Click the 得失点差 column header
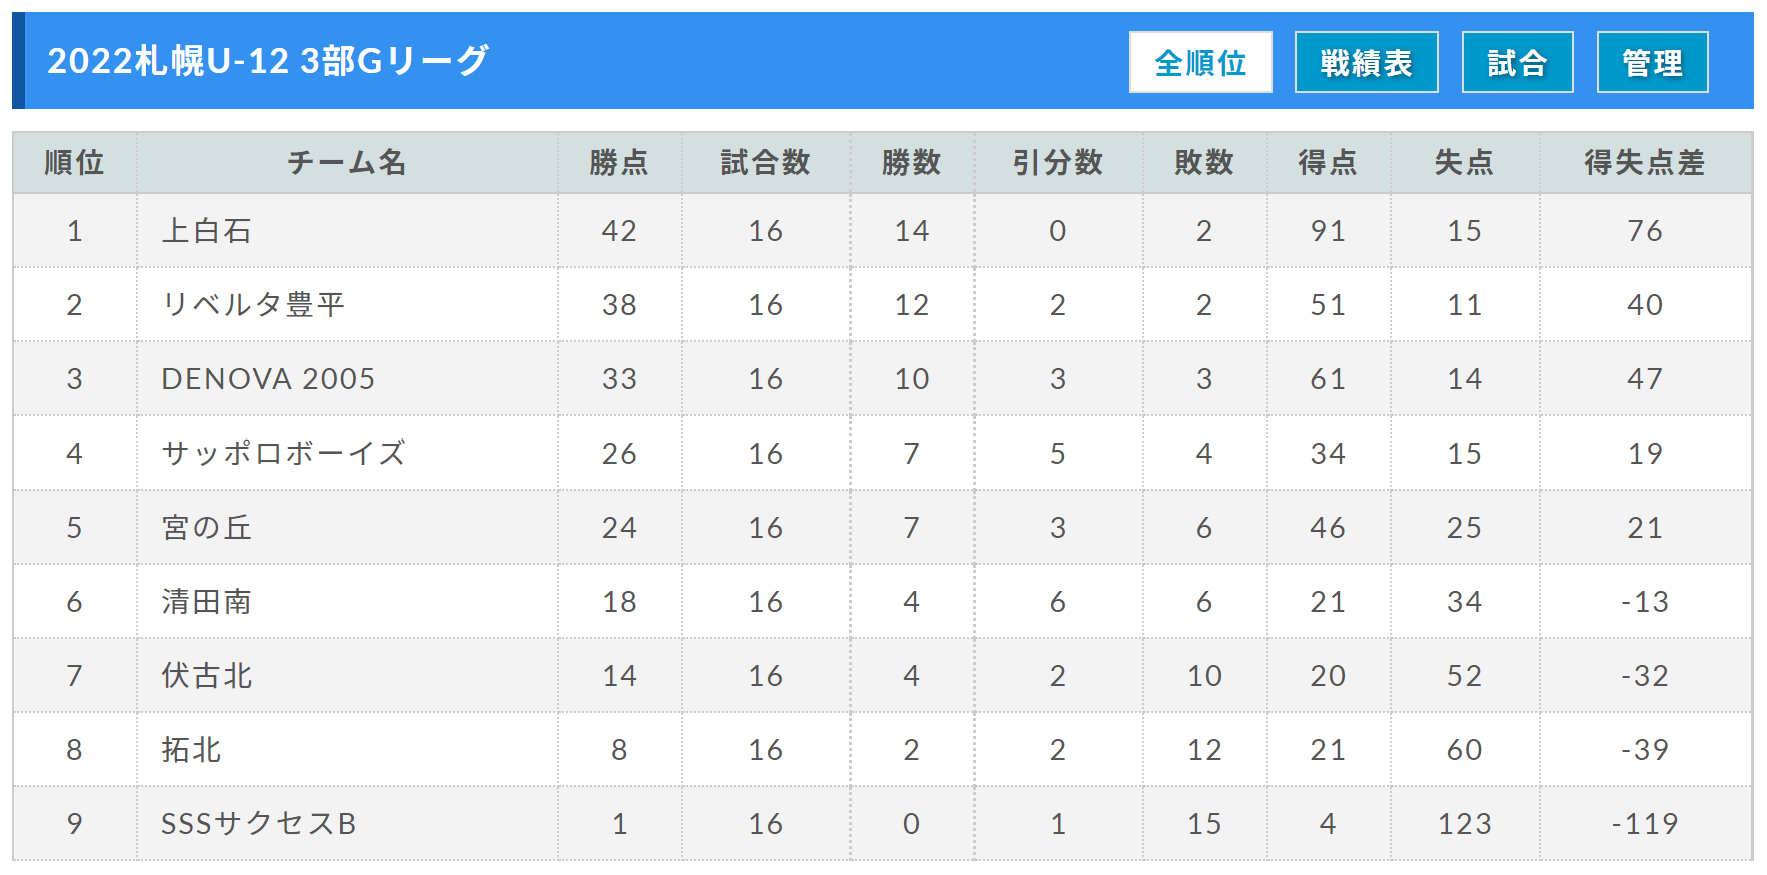The width and height of the screenshot is (1767, 875). [1644, 162]
